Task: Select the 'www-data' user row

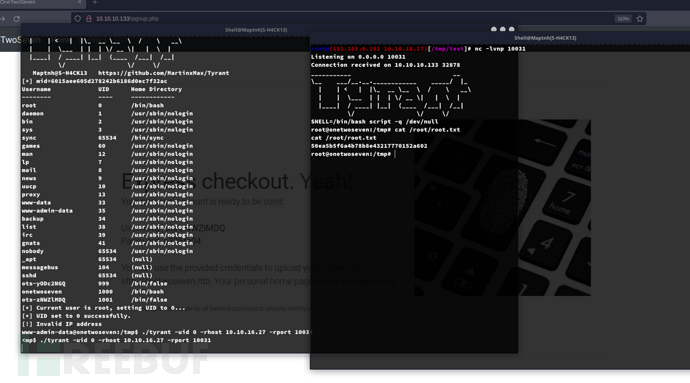Action: (107, 203)
